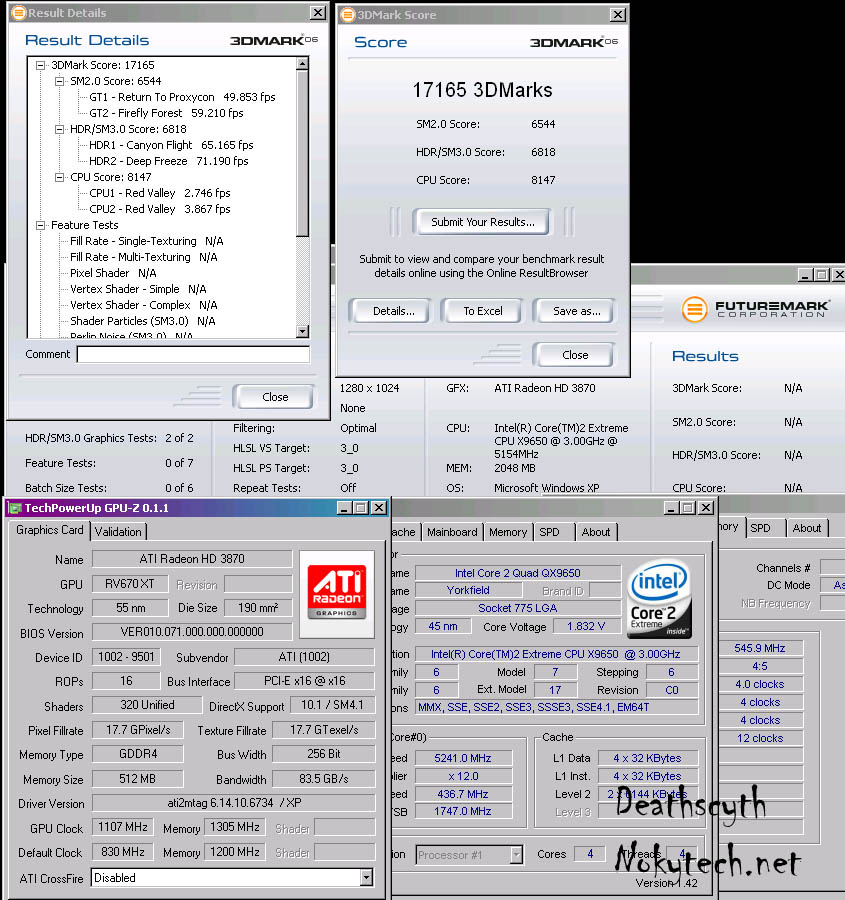Select Vertex Shader - Complex row

click(x=144, y=306)
